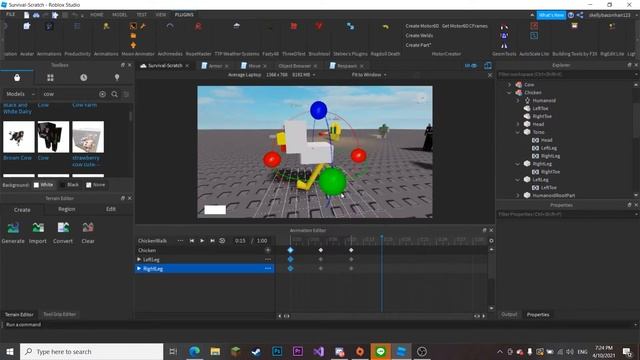This screenshot has height=360, width=640.
Task: Click Create Motor6D button
Action: click(422, 26)
